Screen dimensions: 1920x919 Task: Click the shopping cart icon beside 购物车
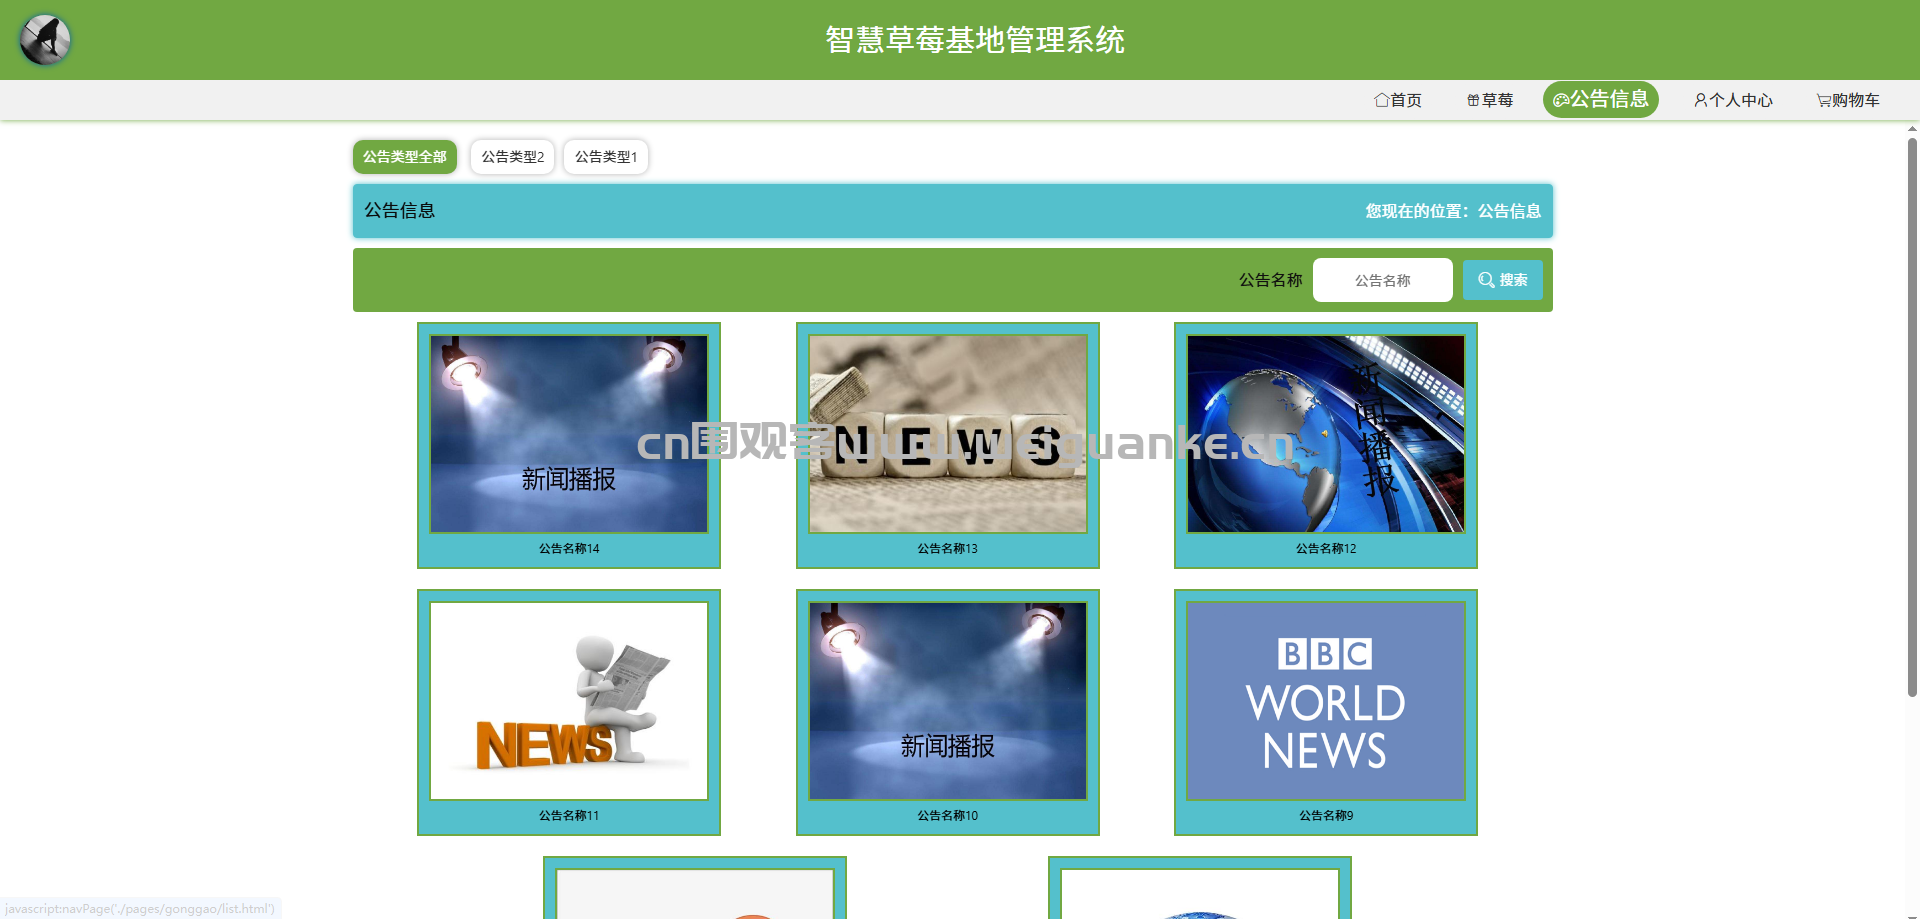point(1824,100)
